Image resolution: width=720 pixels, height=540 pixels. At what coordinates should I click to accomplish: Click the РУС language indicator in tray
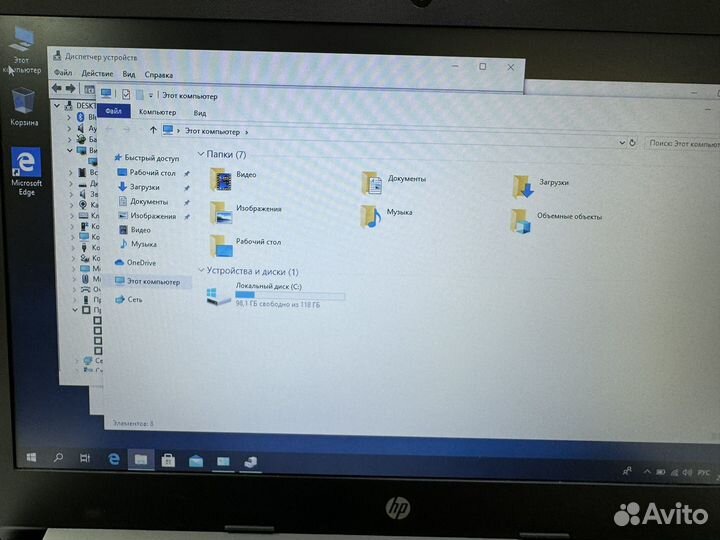[x=703, y=473]
